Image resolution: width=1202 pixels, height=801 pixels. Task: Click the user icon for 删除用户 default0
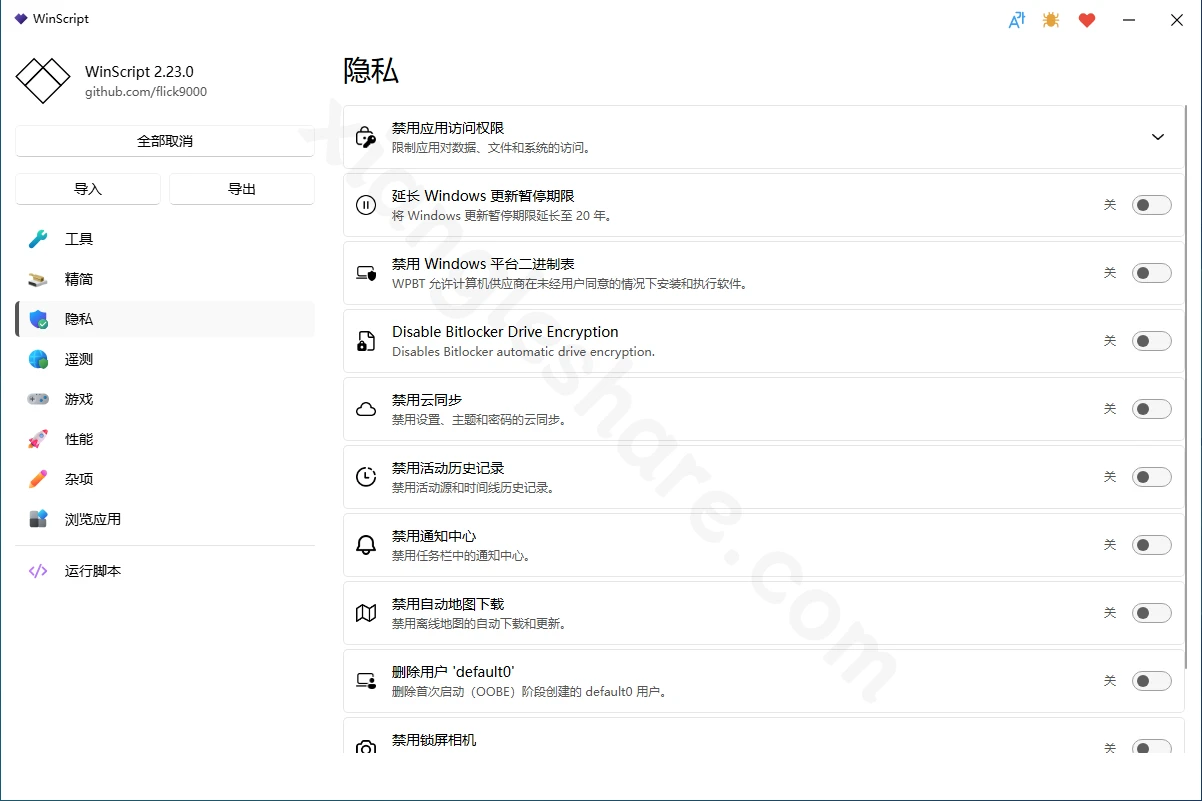366,681
